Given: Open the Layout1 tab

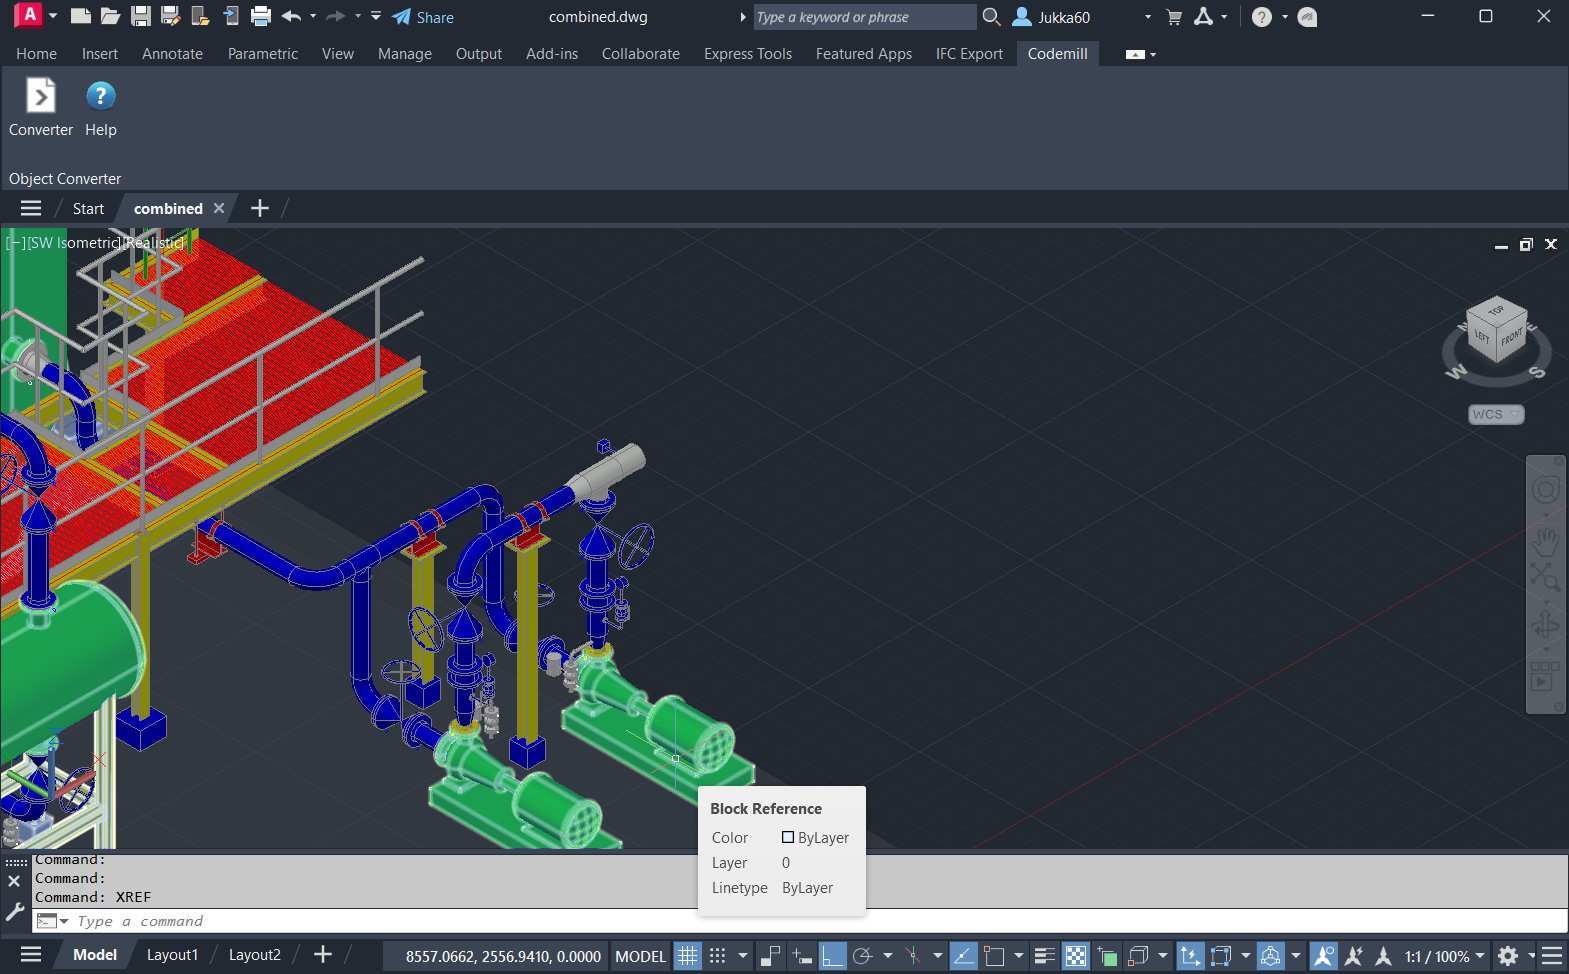Looking at the screenshot, I should click(x=172, y=955).
